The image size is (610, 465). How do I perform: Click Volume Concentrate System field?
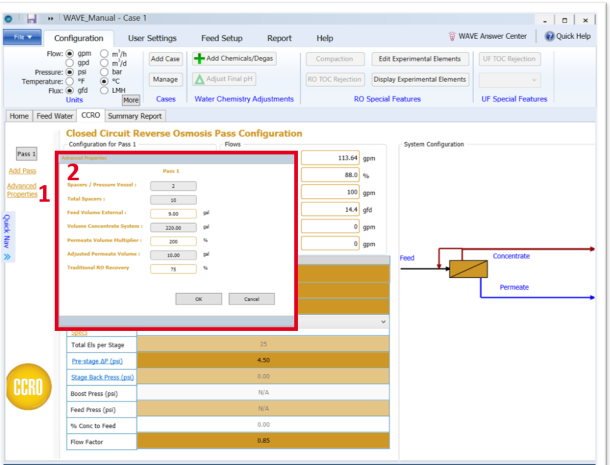(x=173, y=228)
